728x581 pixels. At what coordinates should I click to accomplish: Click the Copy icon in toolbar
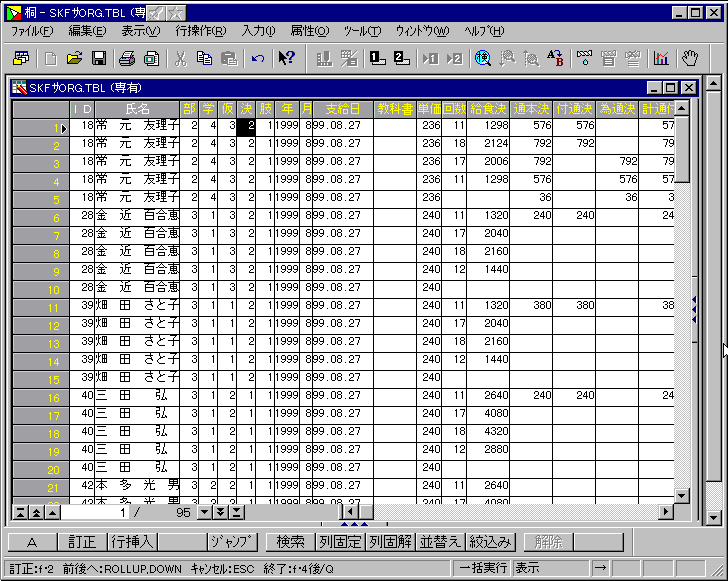(204, 58)
